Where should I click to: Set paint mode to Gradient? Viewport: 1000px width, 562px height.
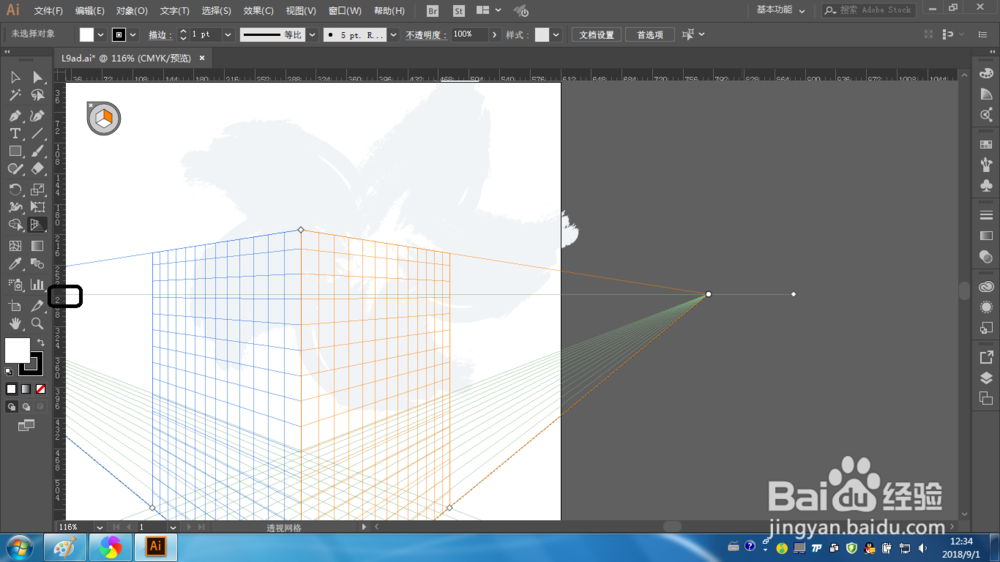click(x=26, y=389)
